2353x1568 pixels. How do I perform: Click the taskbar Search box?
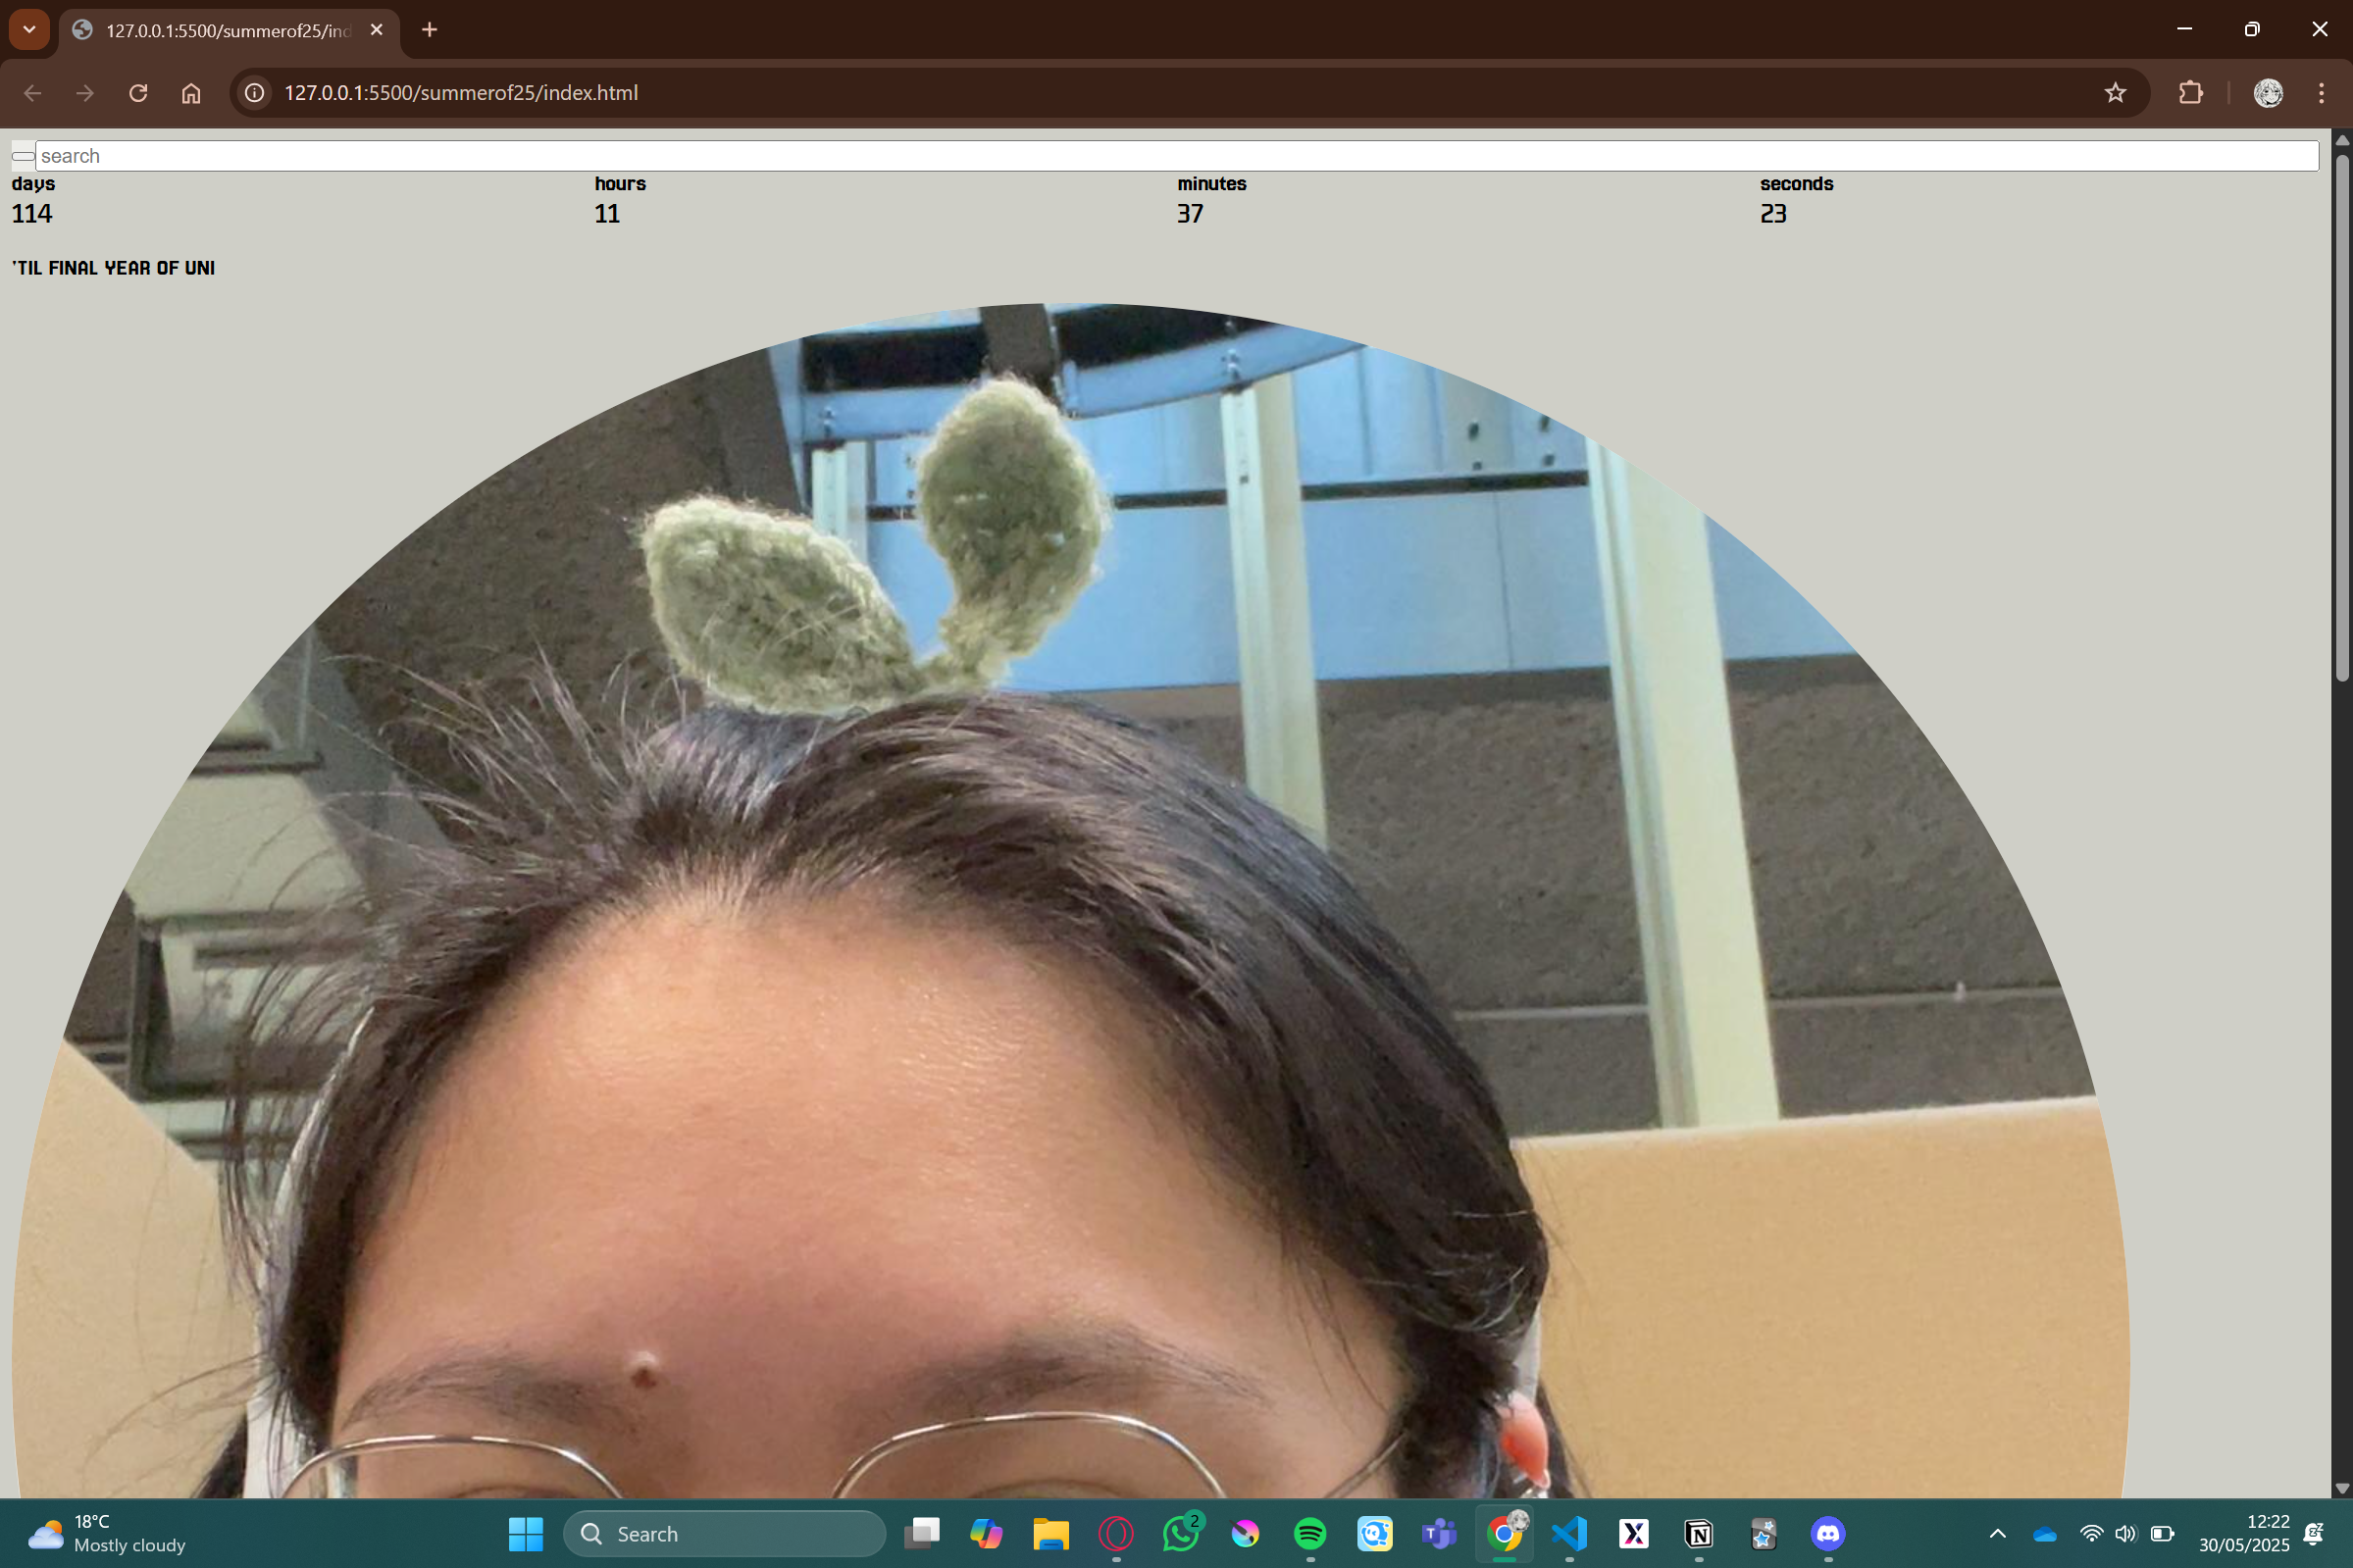(724, 1533)
